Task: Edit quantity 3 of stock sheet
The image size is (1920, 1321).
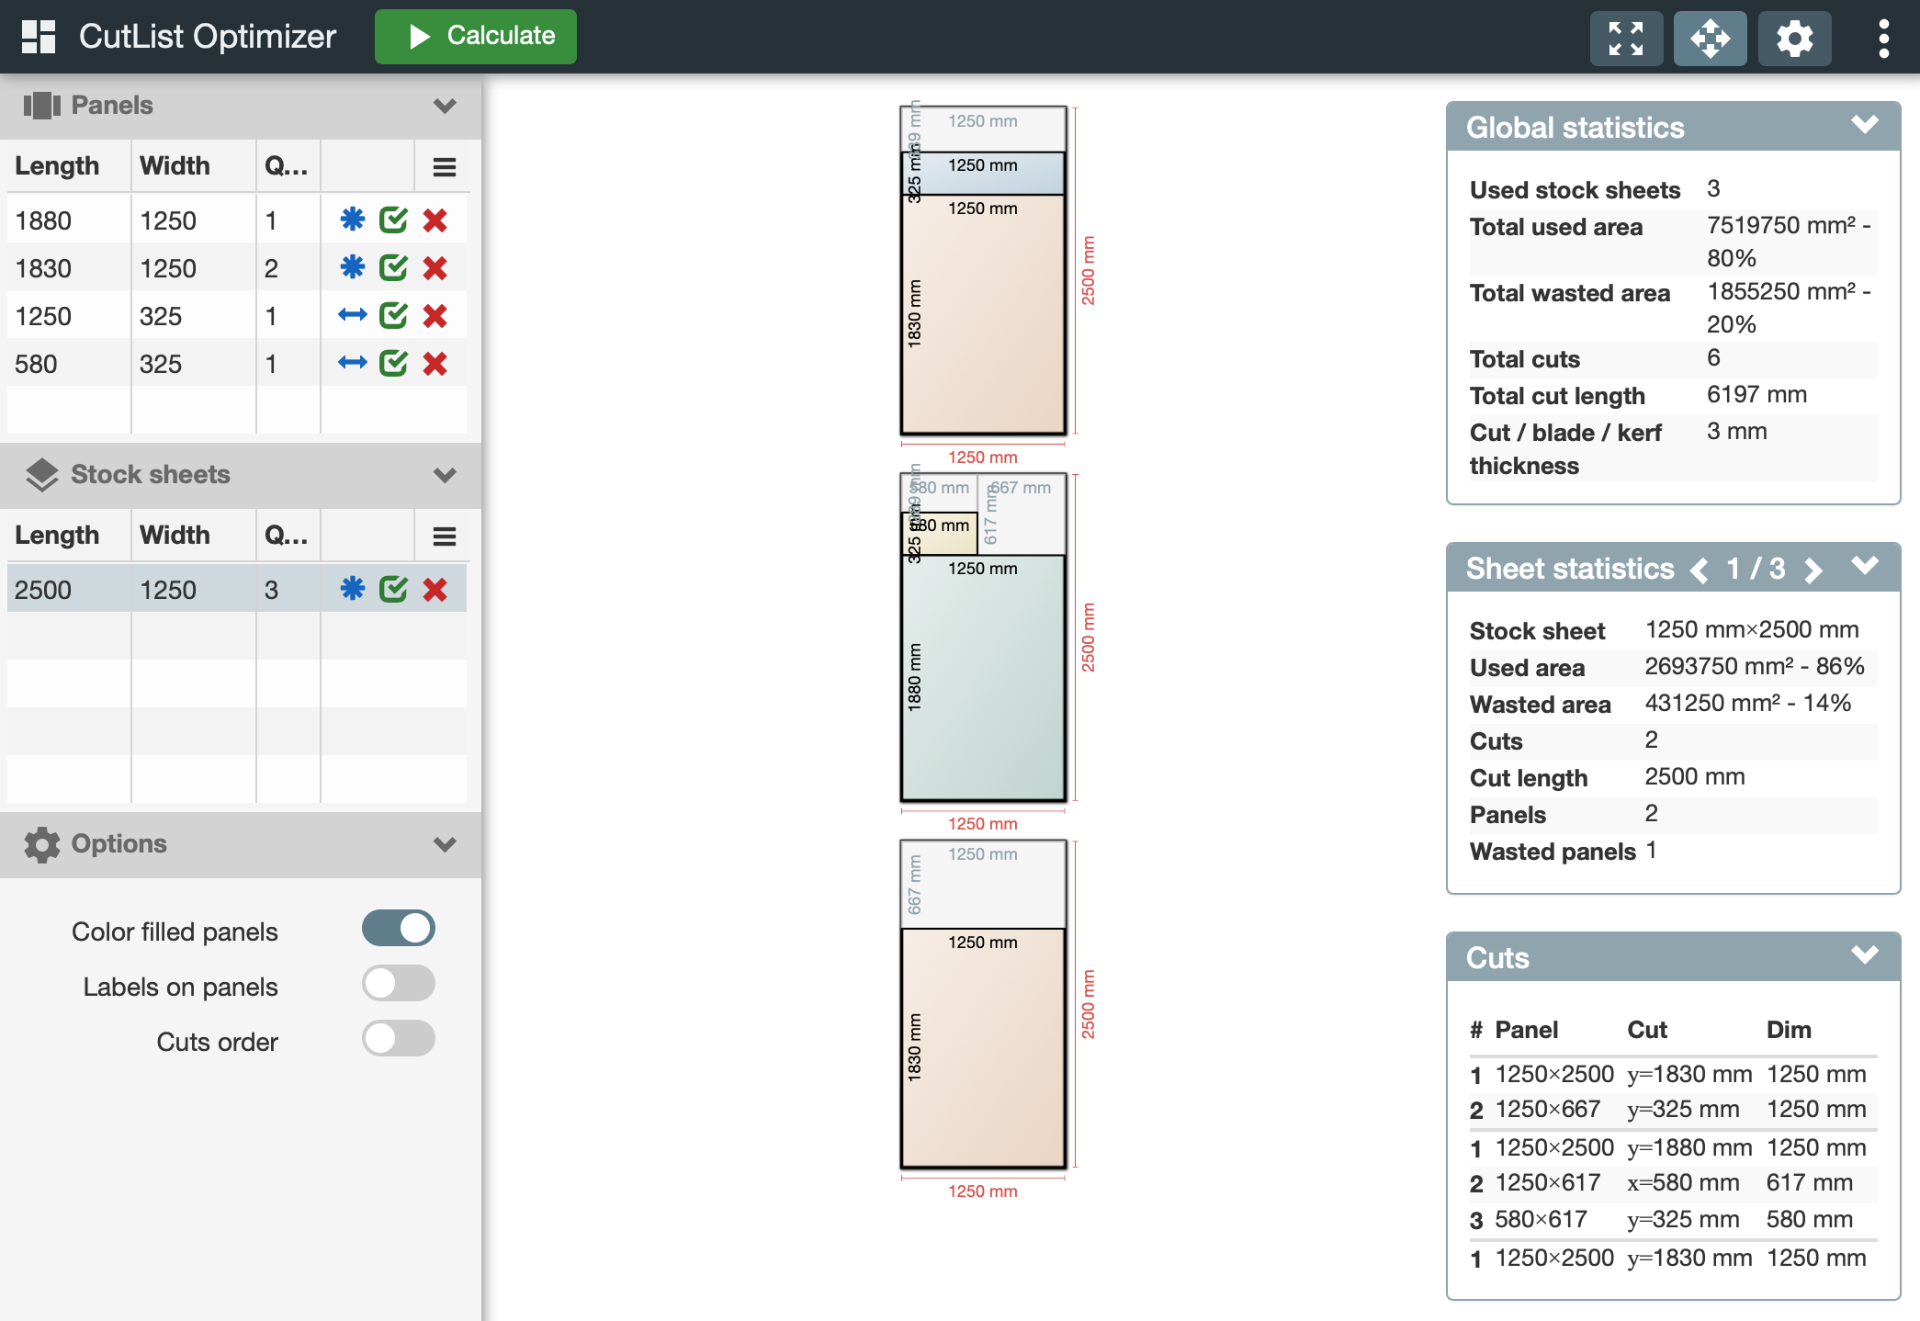Action: [x=288, y=589]
